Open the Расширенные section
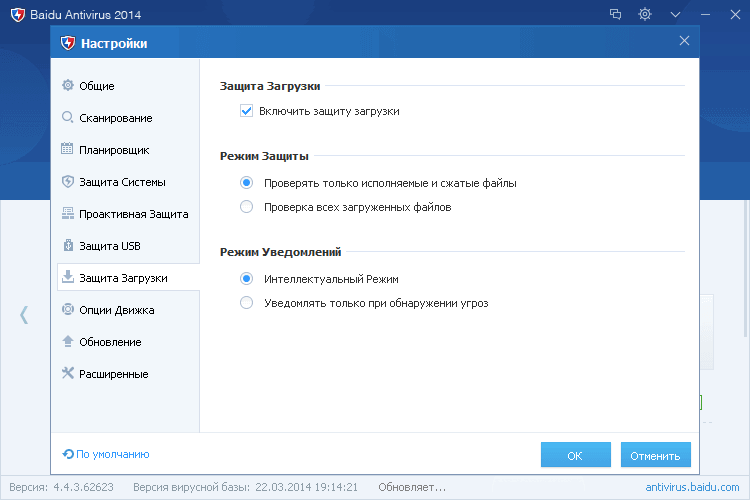The image size is (750, 500). point(125,374)
